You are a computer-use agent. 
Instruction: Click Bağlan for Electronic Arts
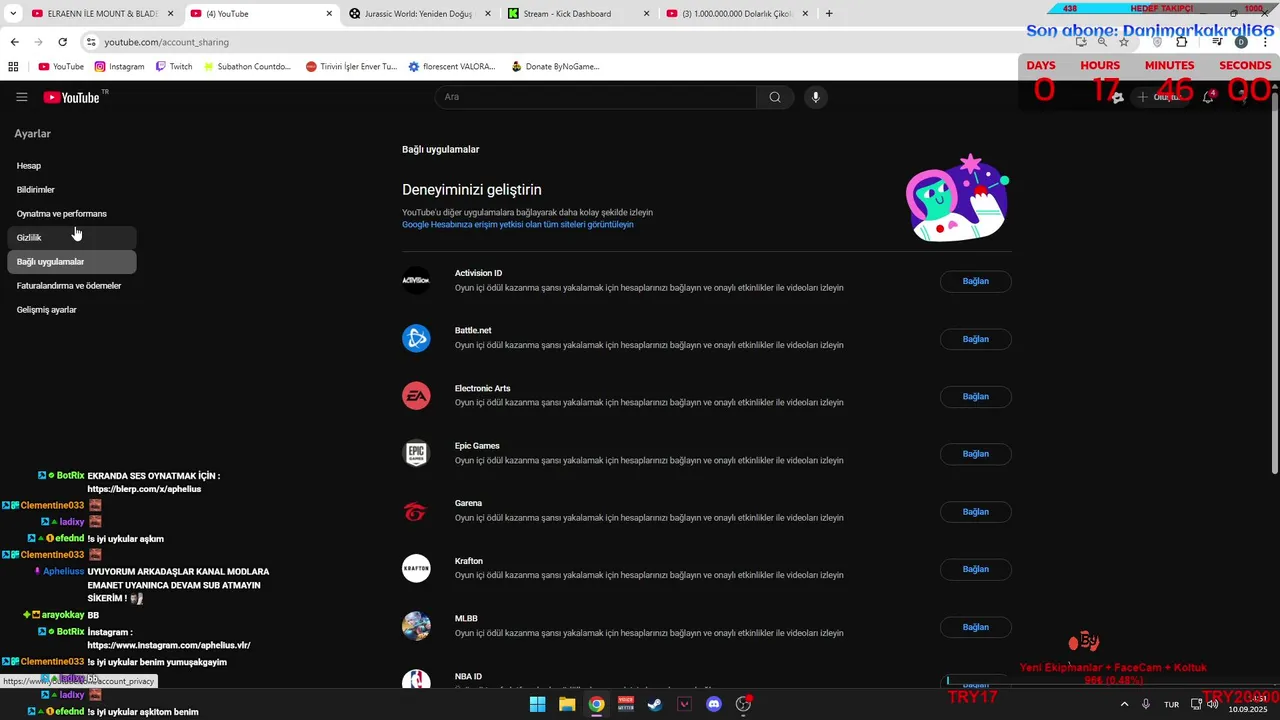point(975,396)
